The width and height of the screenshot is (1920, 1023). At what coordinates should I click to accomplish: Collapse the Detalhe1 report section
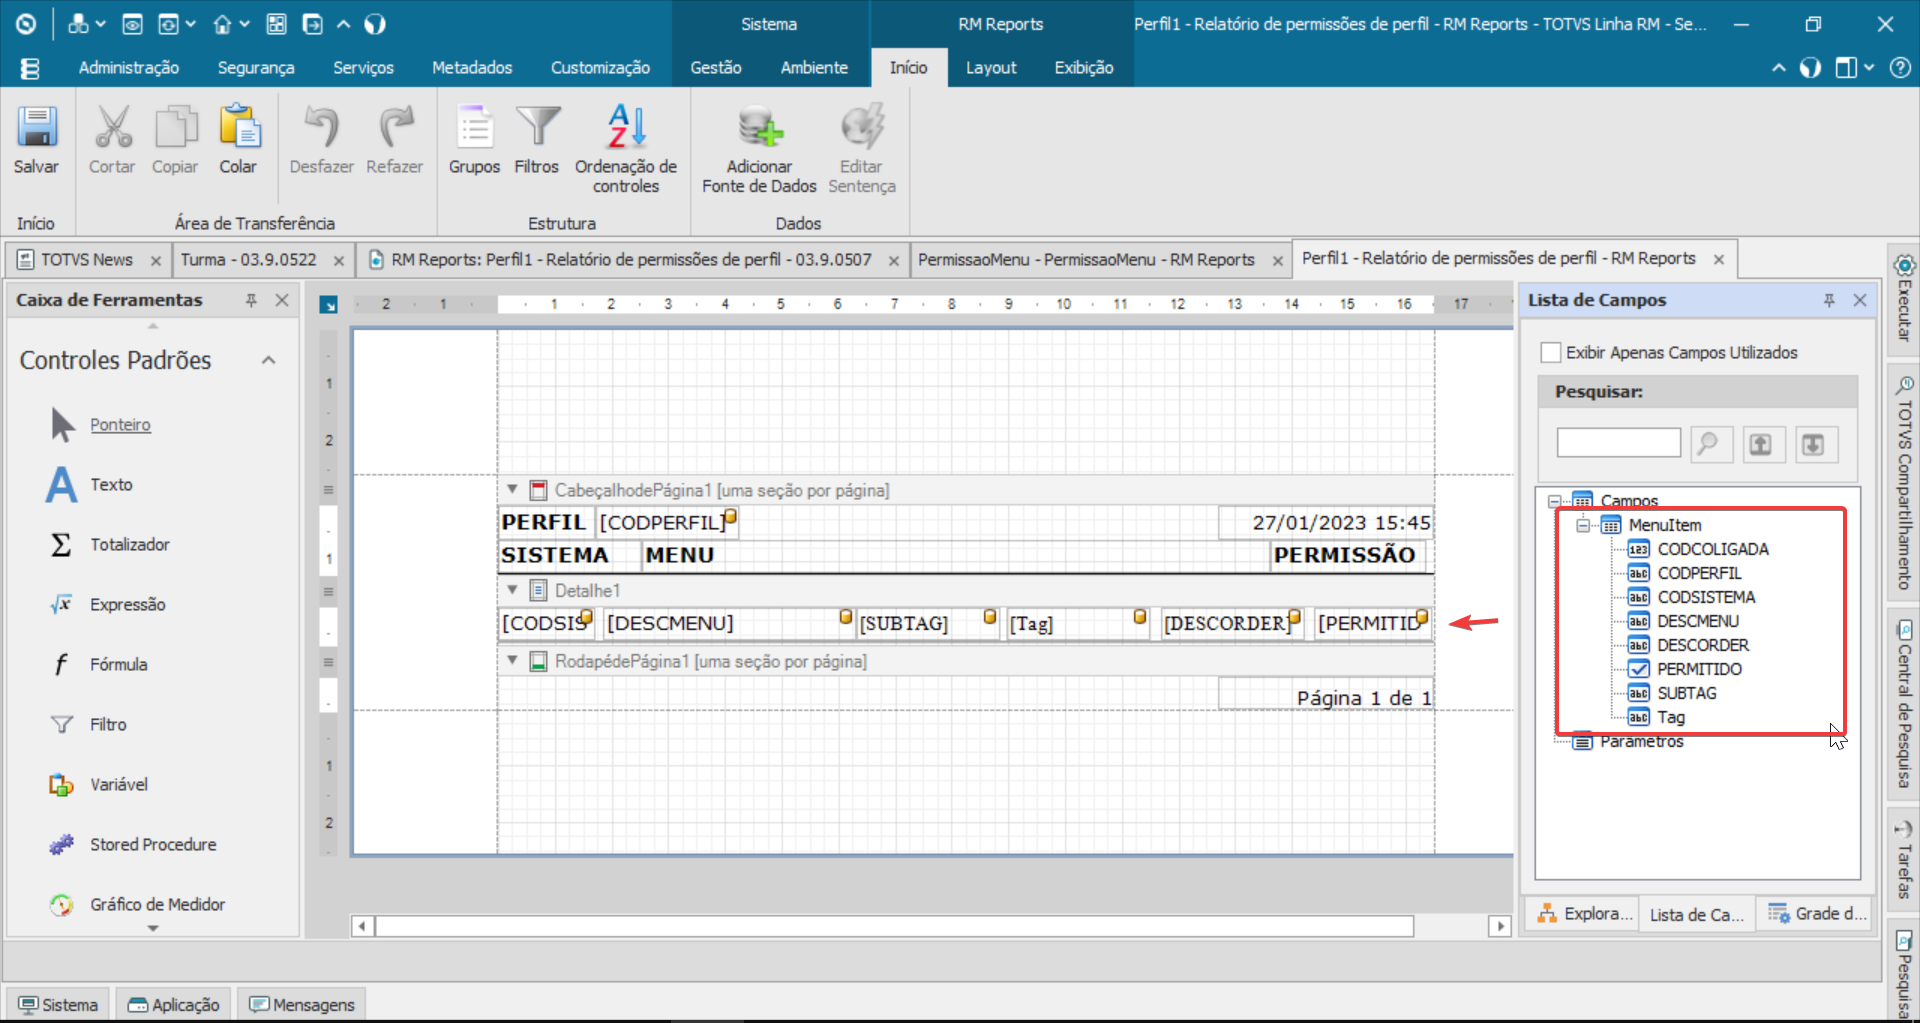[x=512, y=590]
